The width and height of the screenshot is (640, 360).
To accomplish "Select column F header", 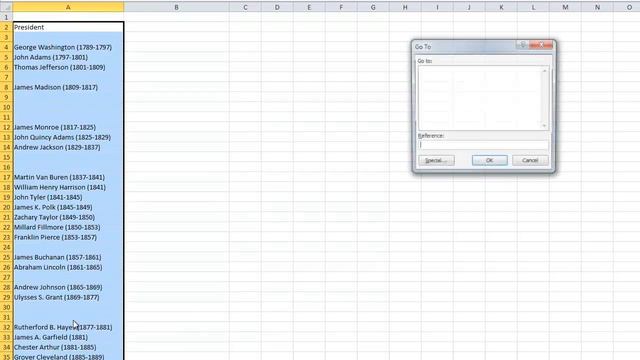I will coord(341,7).
